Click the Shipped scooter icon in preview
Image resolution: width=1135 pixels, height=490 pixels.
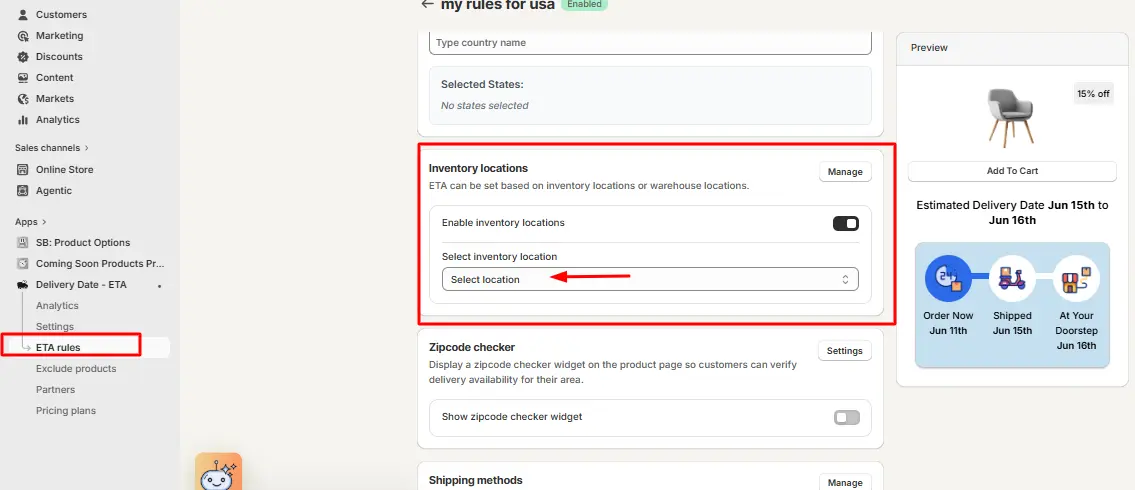click(x=1011, y=278)
